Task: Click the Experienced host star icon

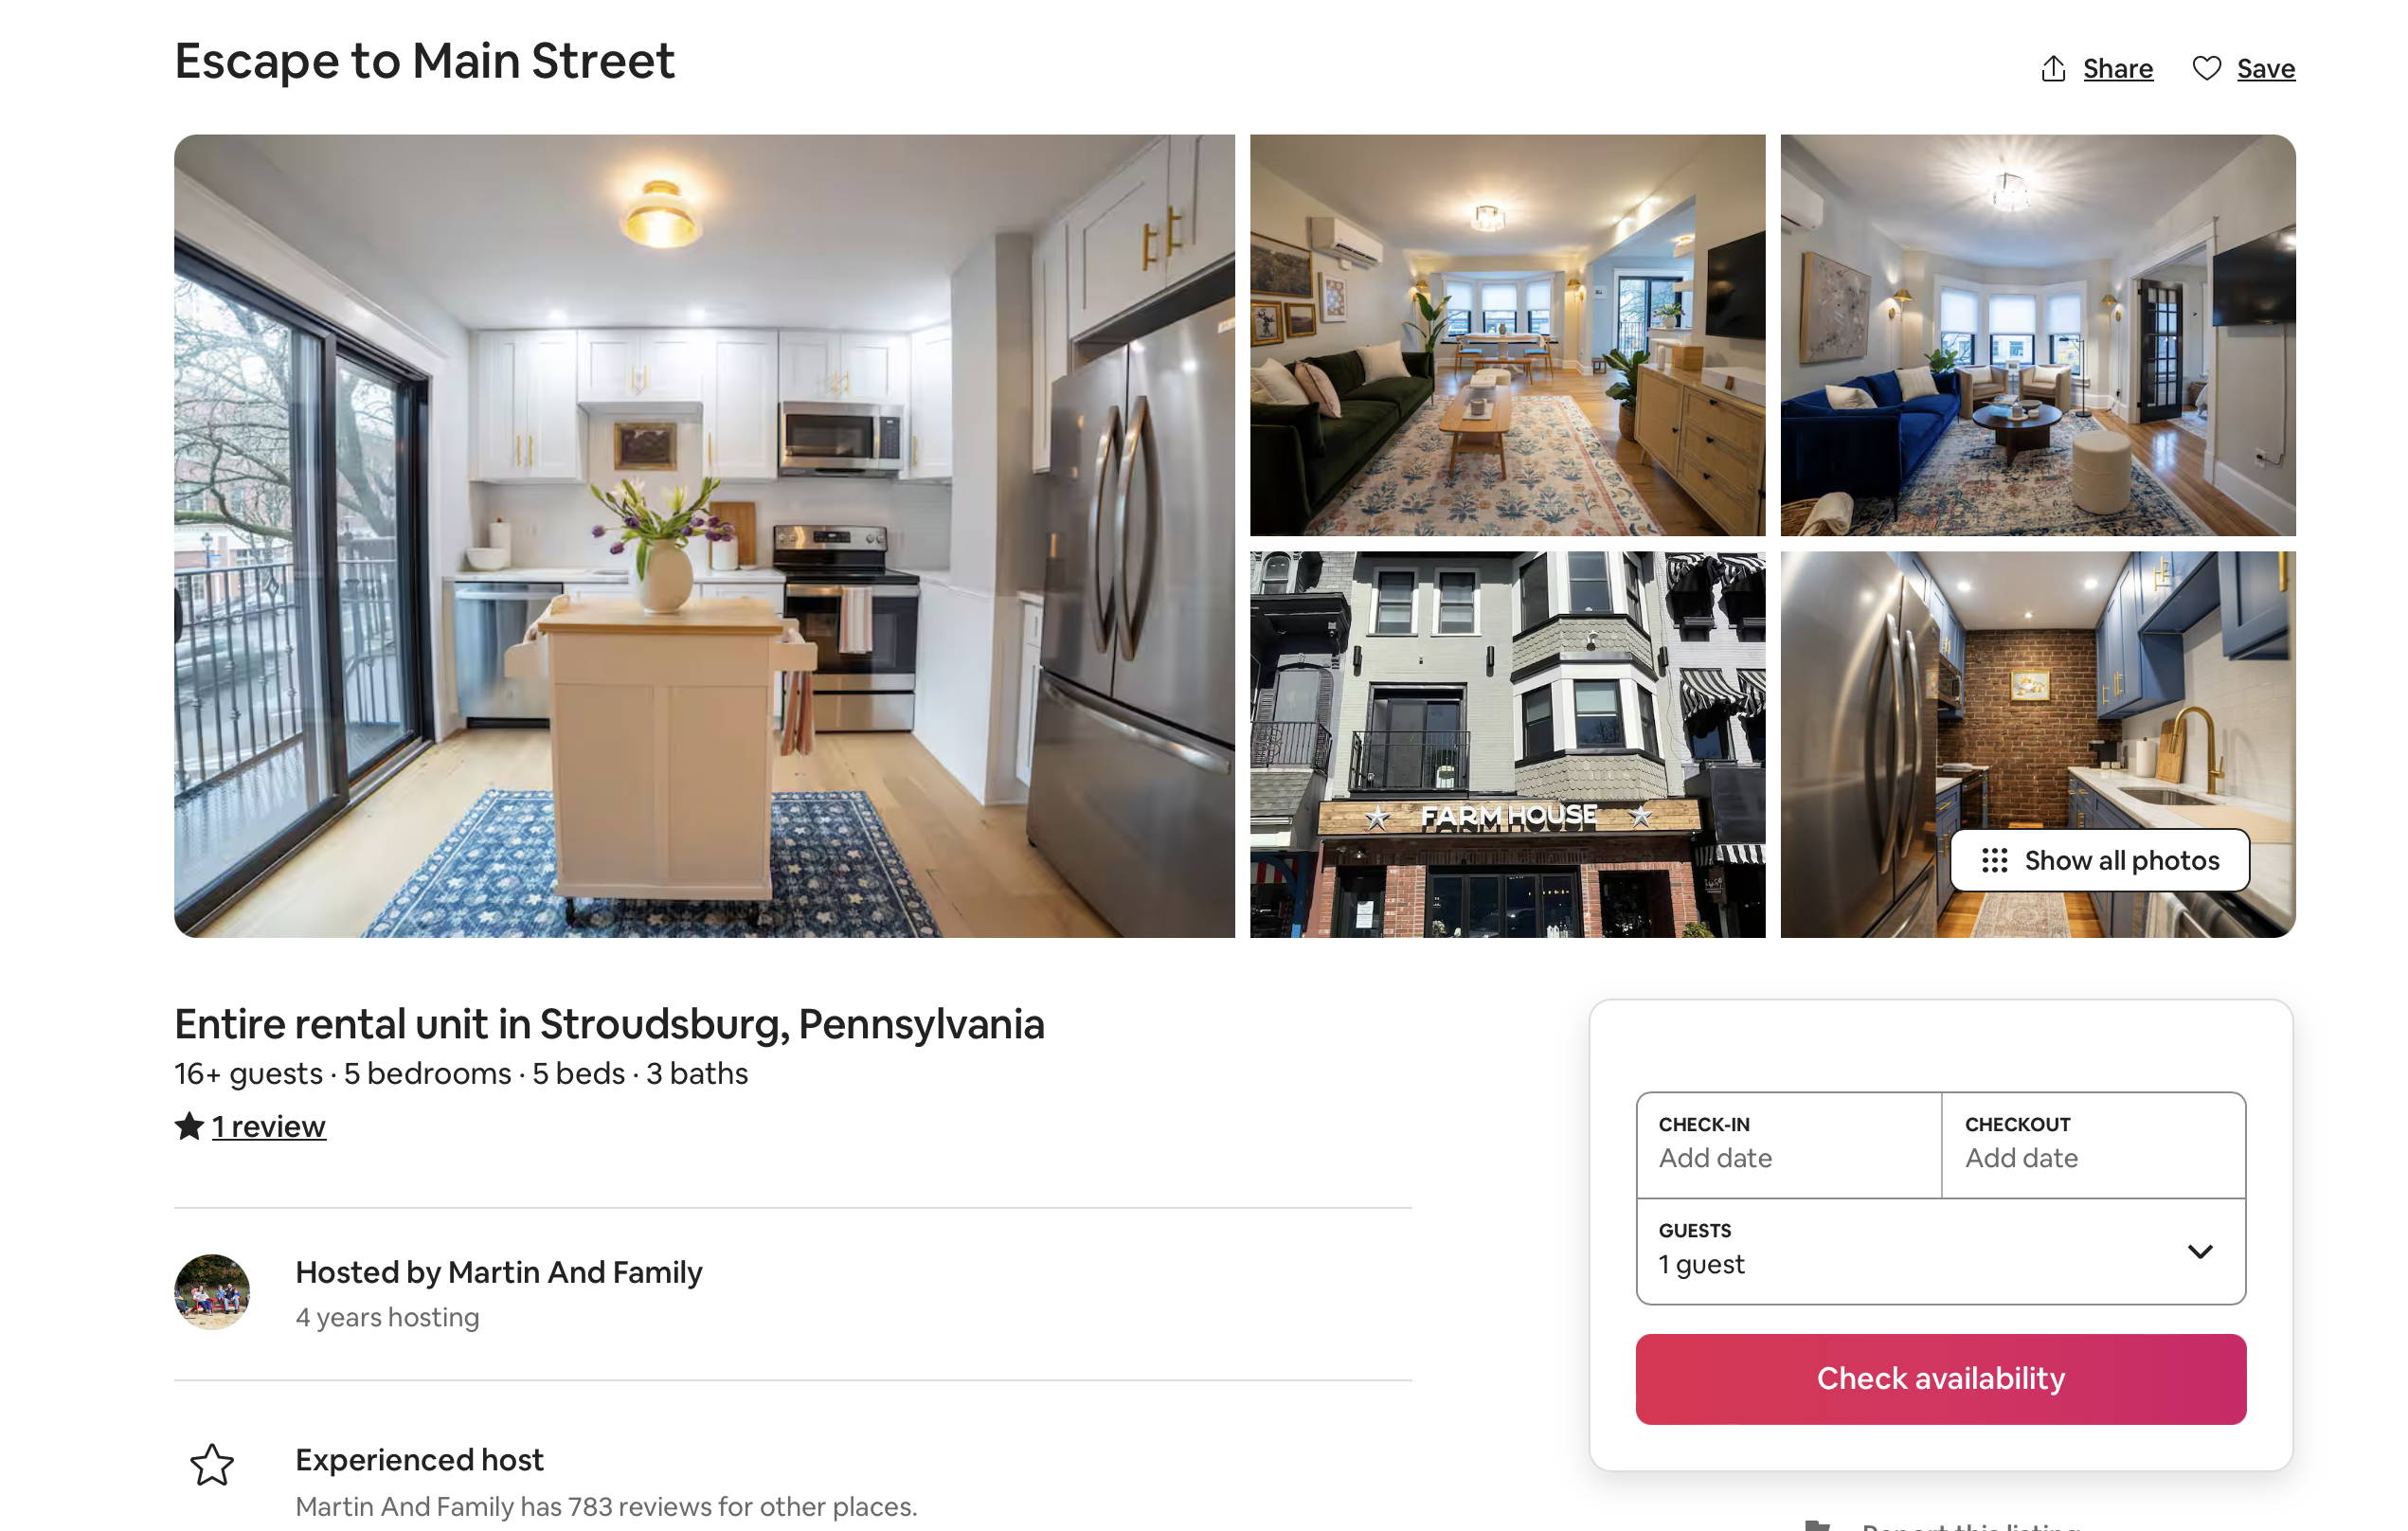Action: [x=212, y=1465]
